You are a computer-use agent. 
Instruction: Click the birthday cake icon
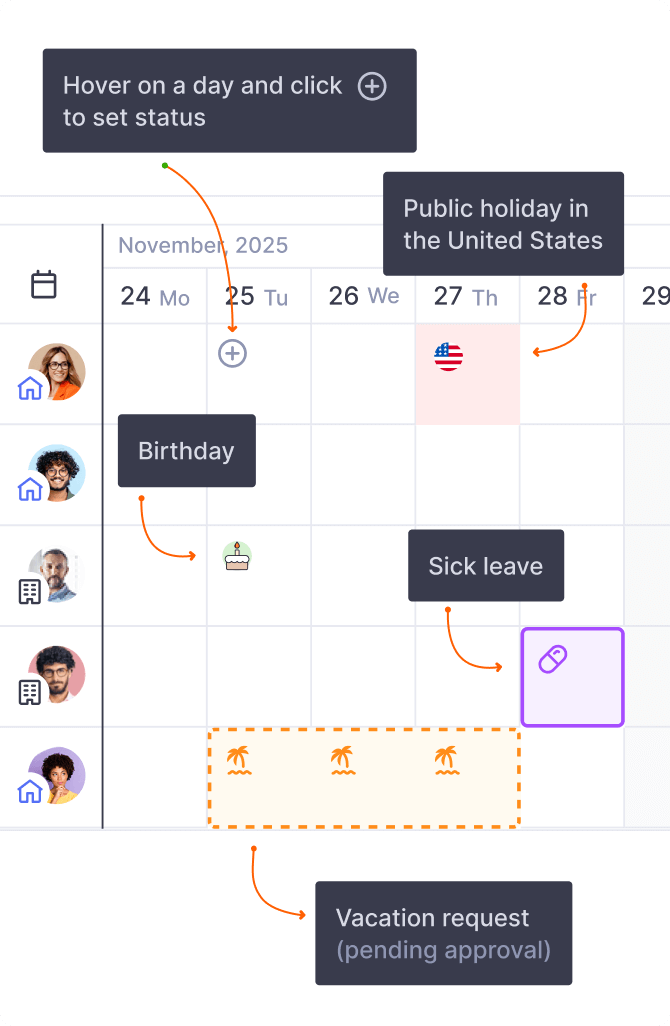coord(237,556)
